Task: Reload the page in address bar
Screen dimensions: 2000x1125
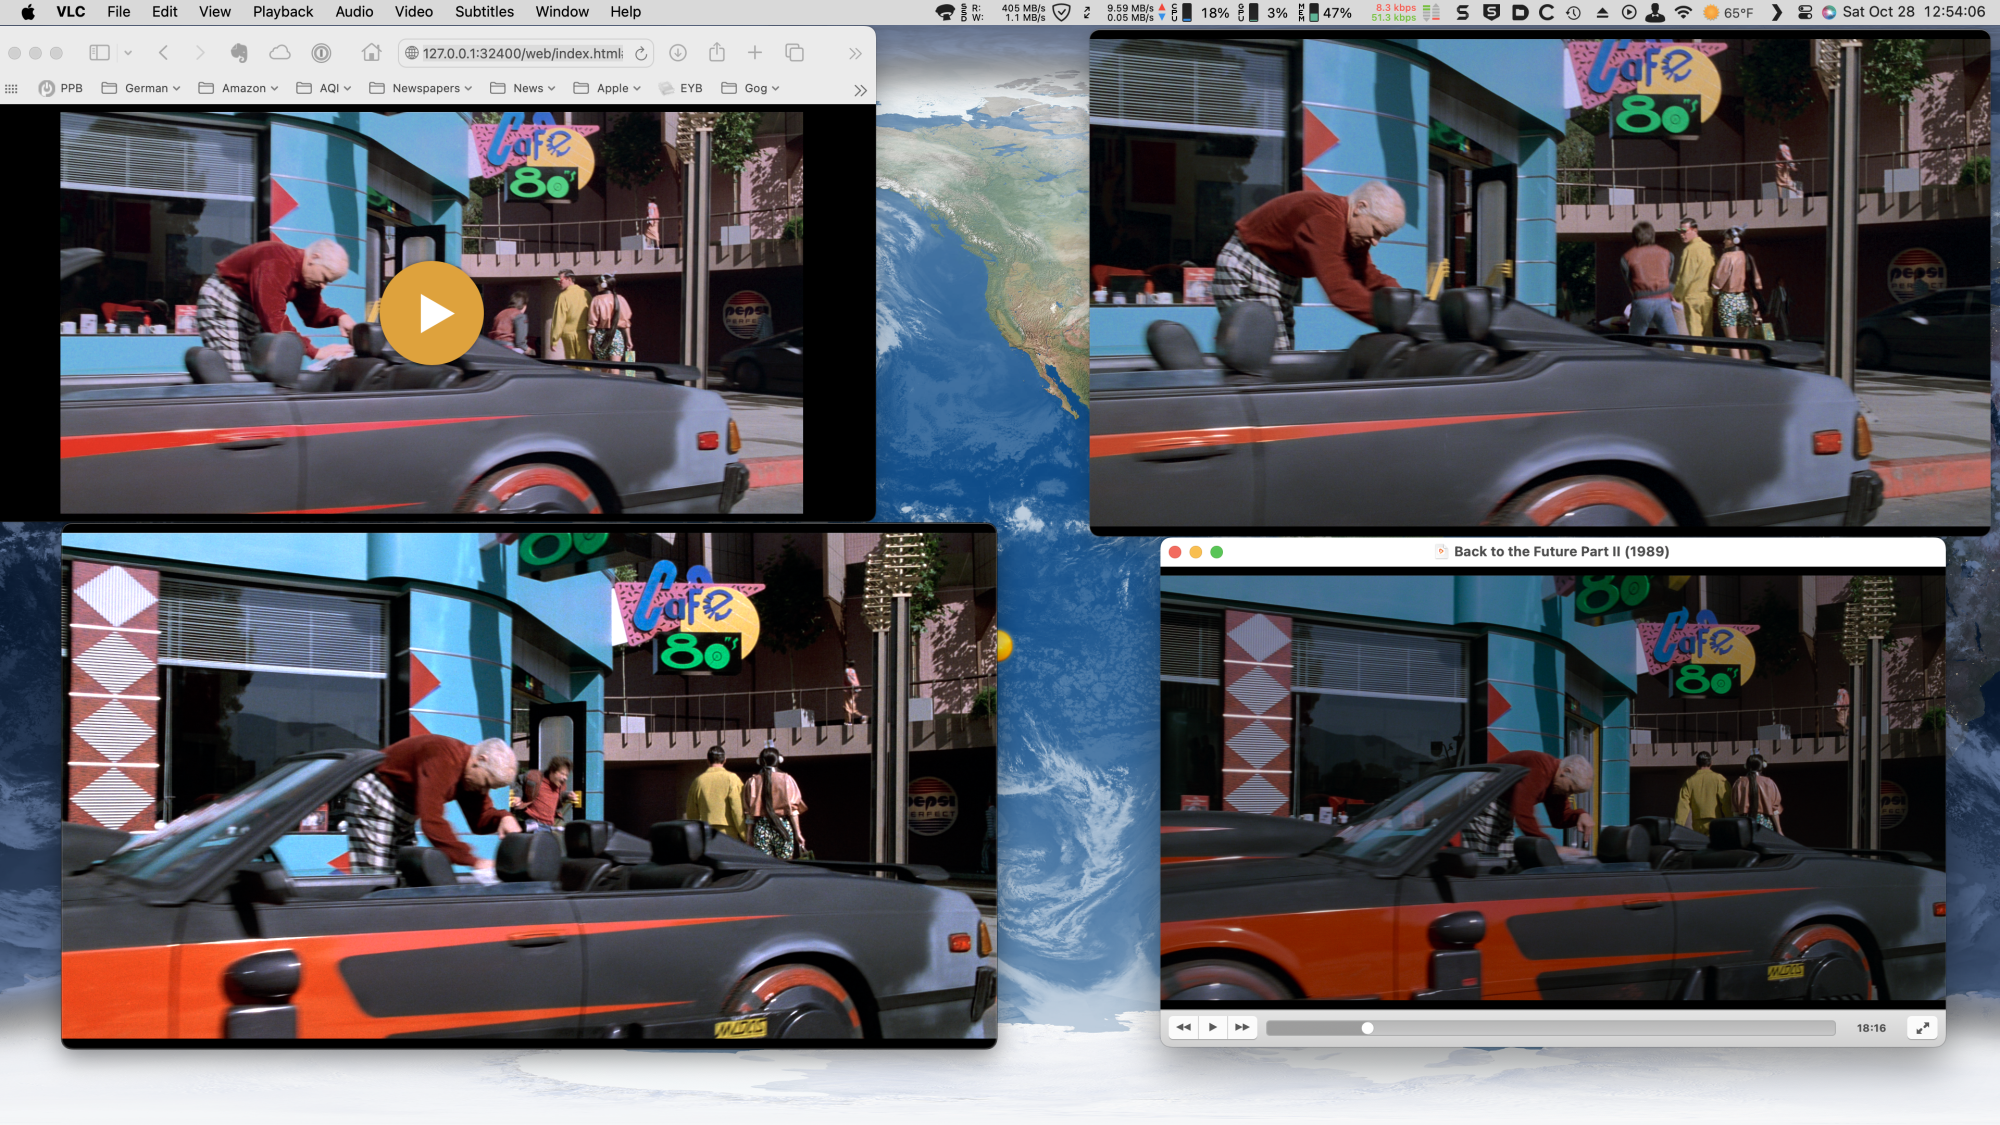Action: [641, 53]
